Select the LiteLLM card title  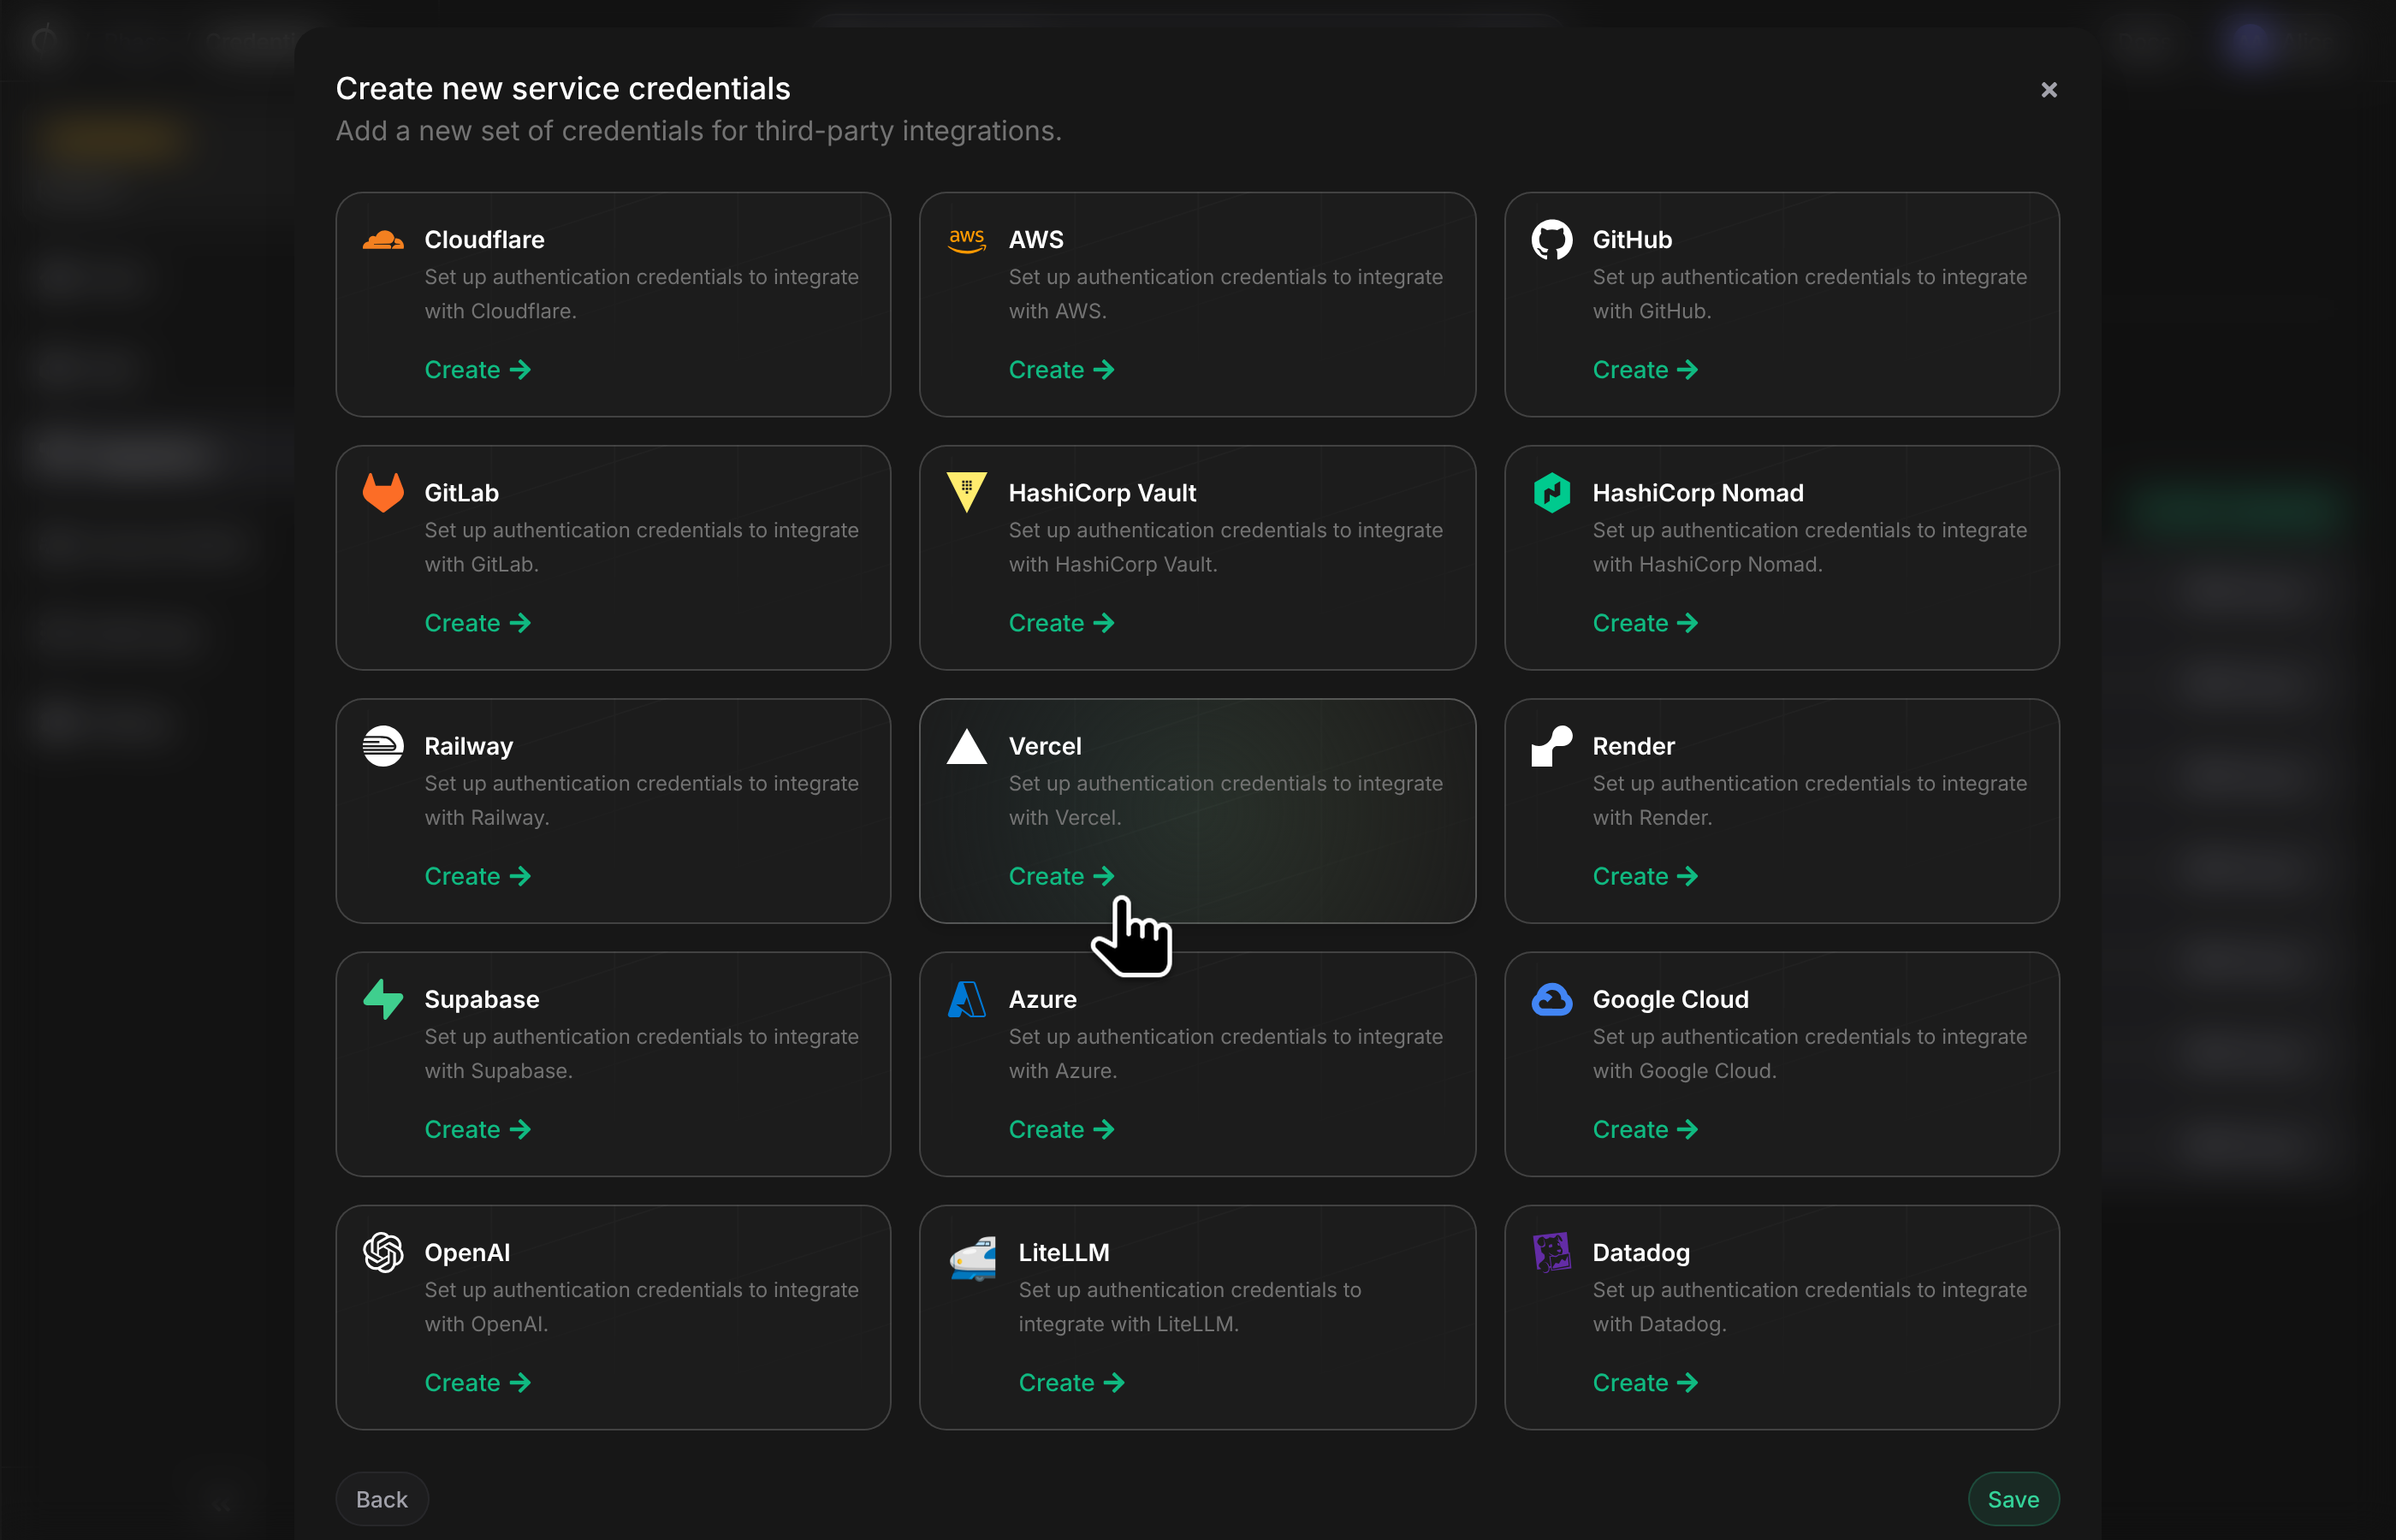pos(1064,1252)
